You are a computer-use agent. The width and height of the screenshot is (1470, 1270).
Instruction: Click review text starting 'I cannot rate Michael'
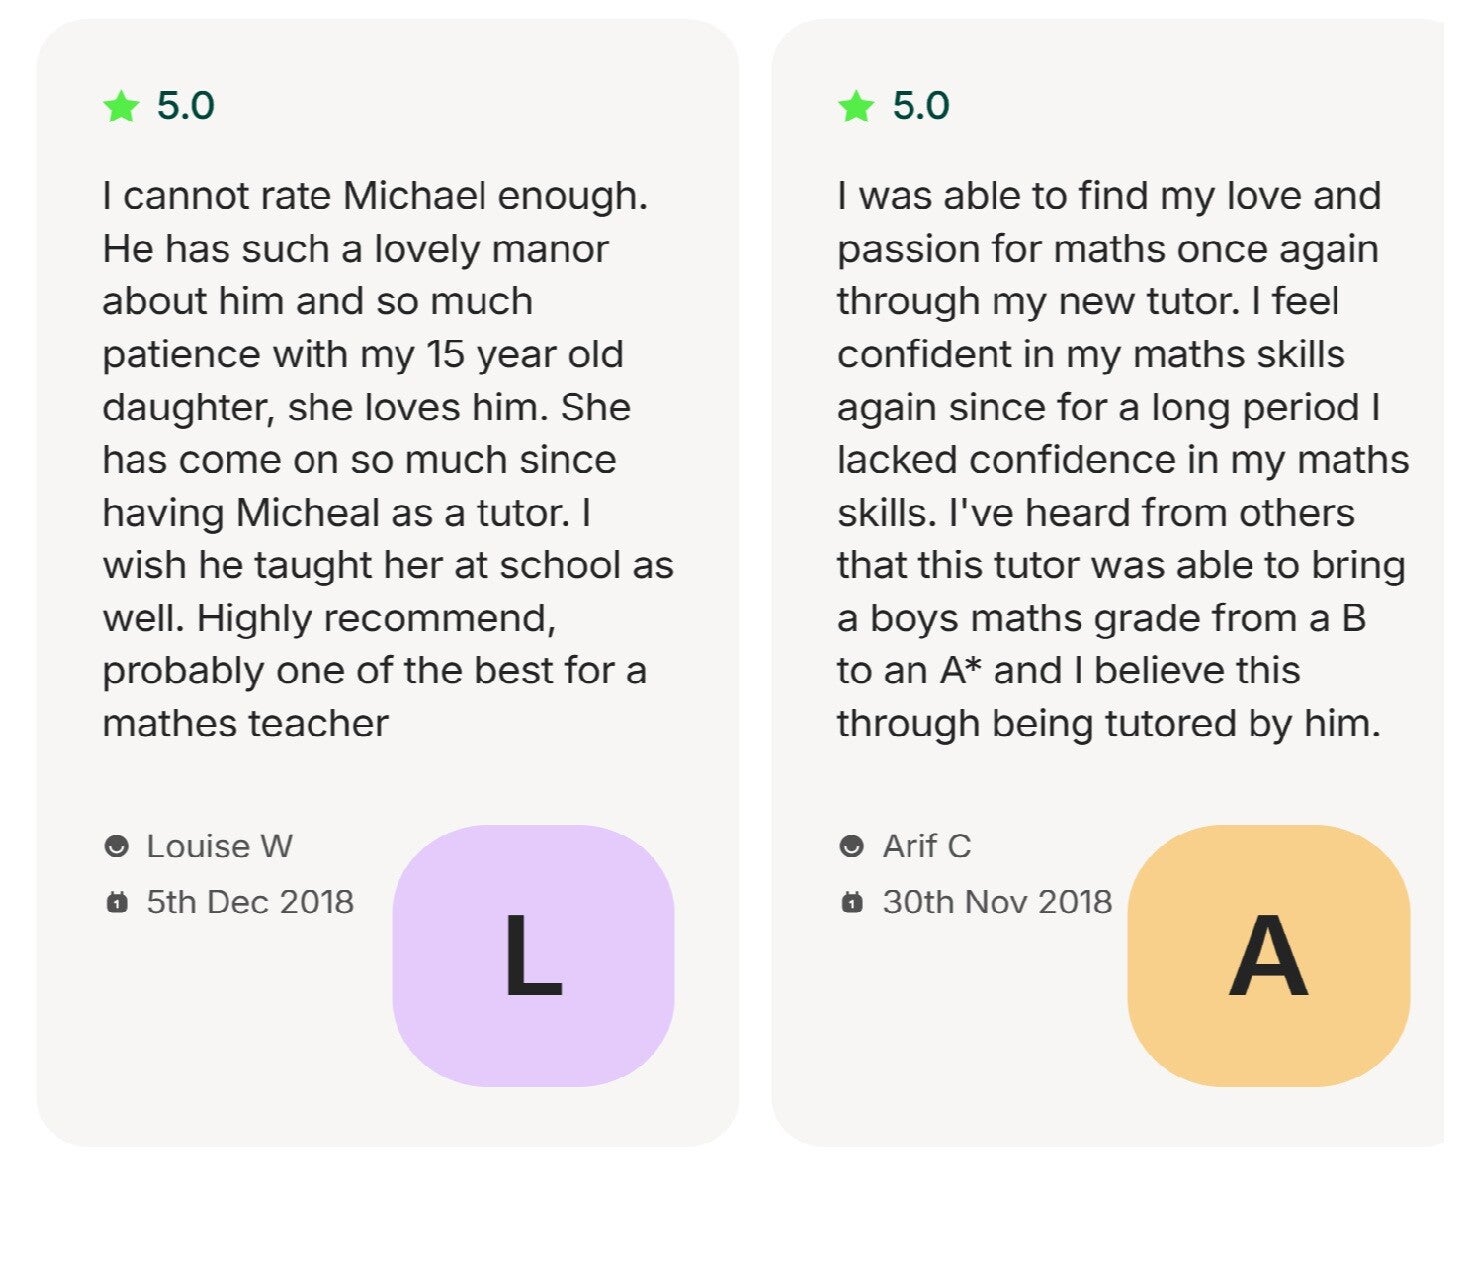[x=375, y=196]
